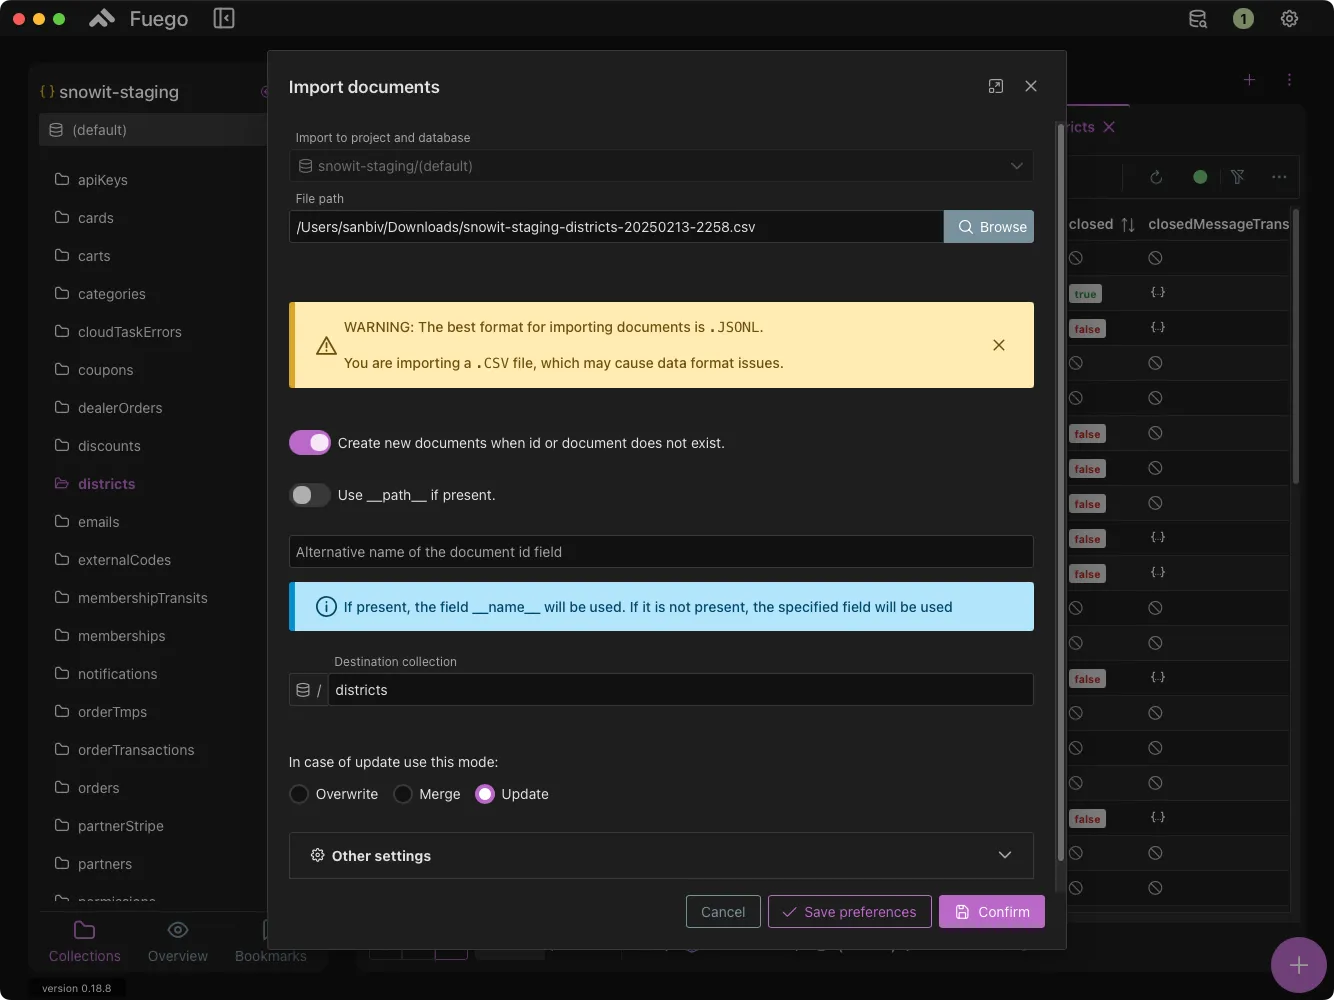Pop out the Import documents dialog
Screen dimensions: 1334x1000
click(996, 86)
